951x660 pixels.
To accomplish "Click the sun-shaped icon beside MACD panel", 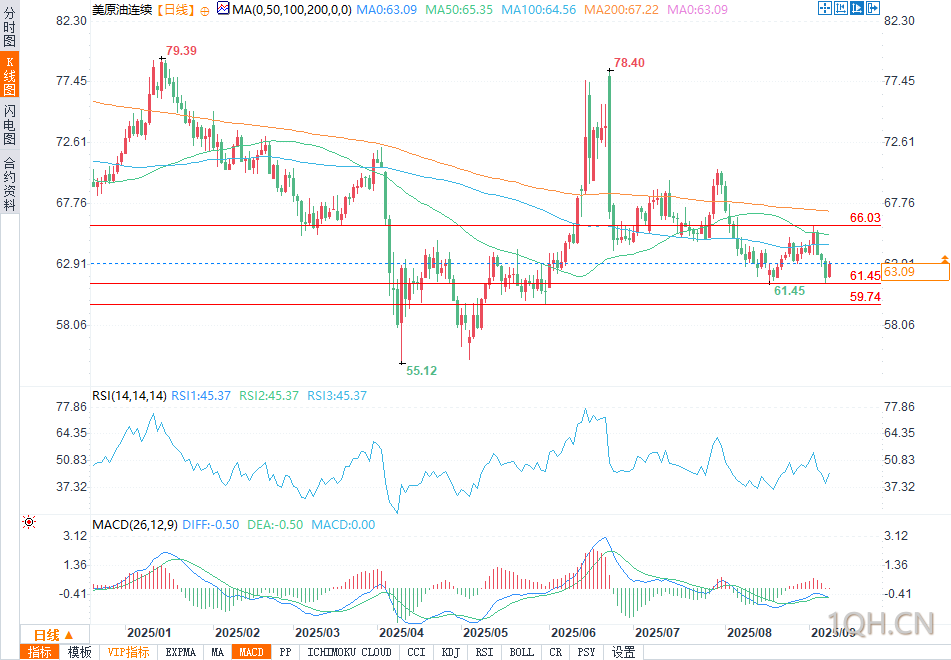I will click(28, 523).
